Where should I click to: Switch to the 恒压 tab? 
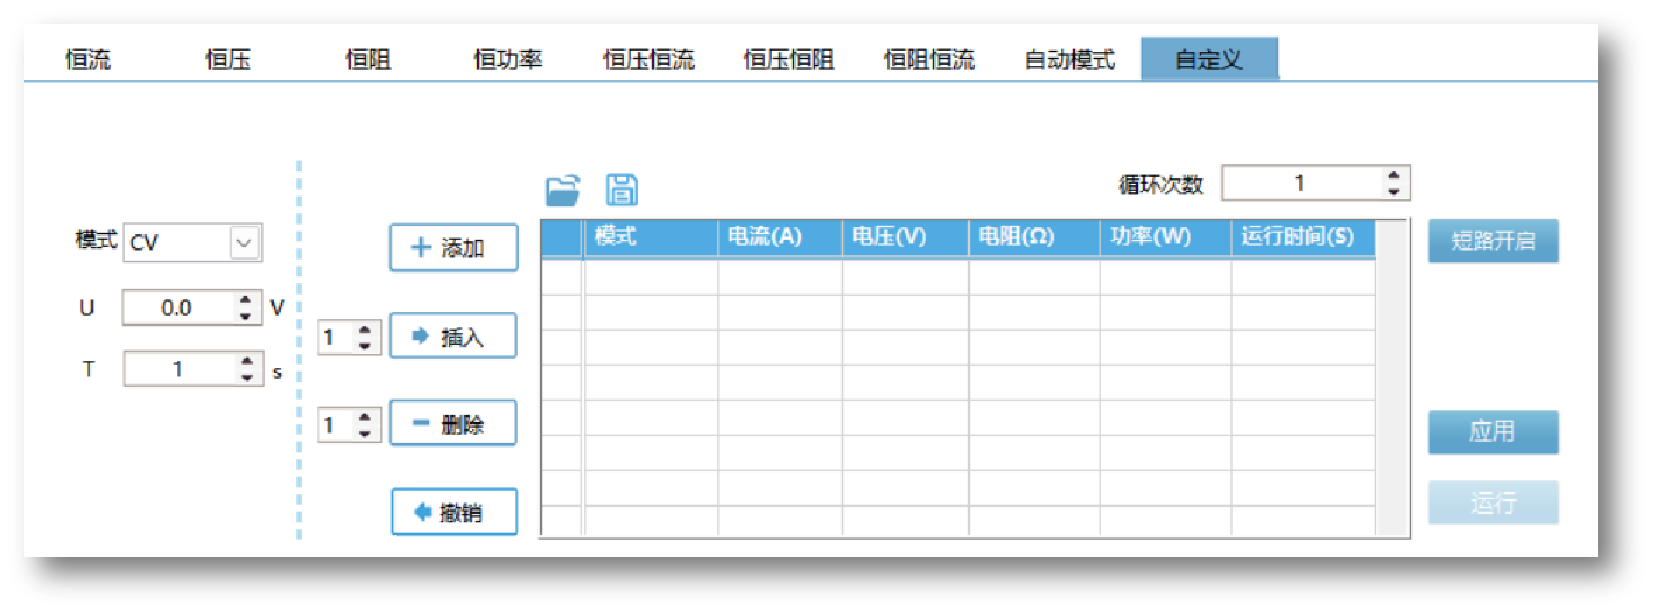click(228, 59)
